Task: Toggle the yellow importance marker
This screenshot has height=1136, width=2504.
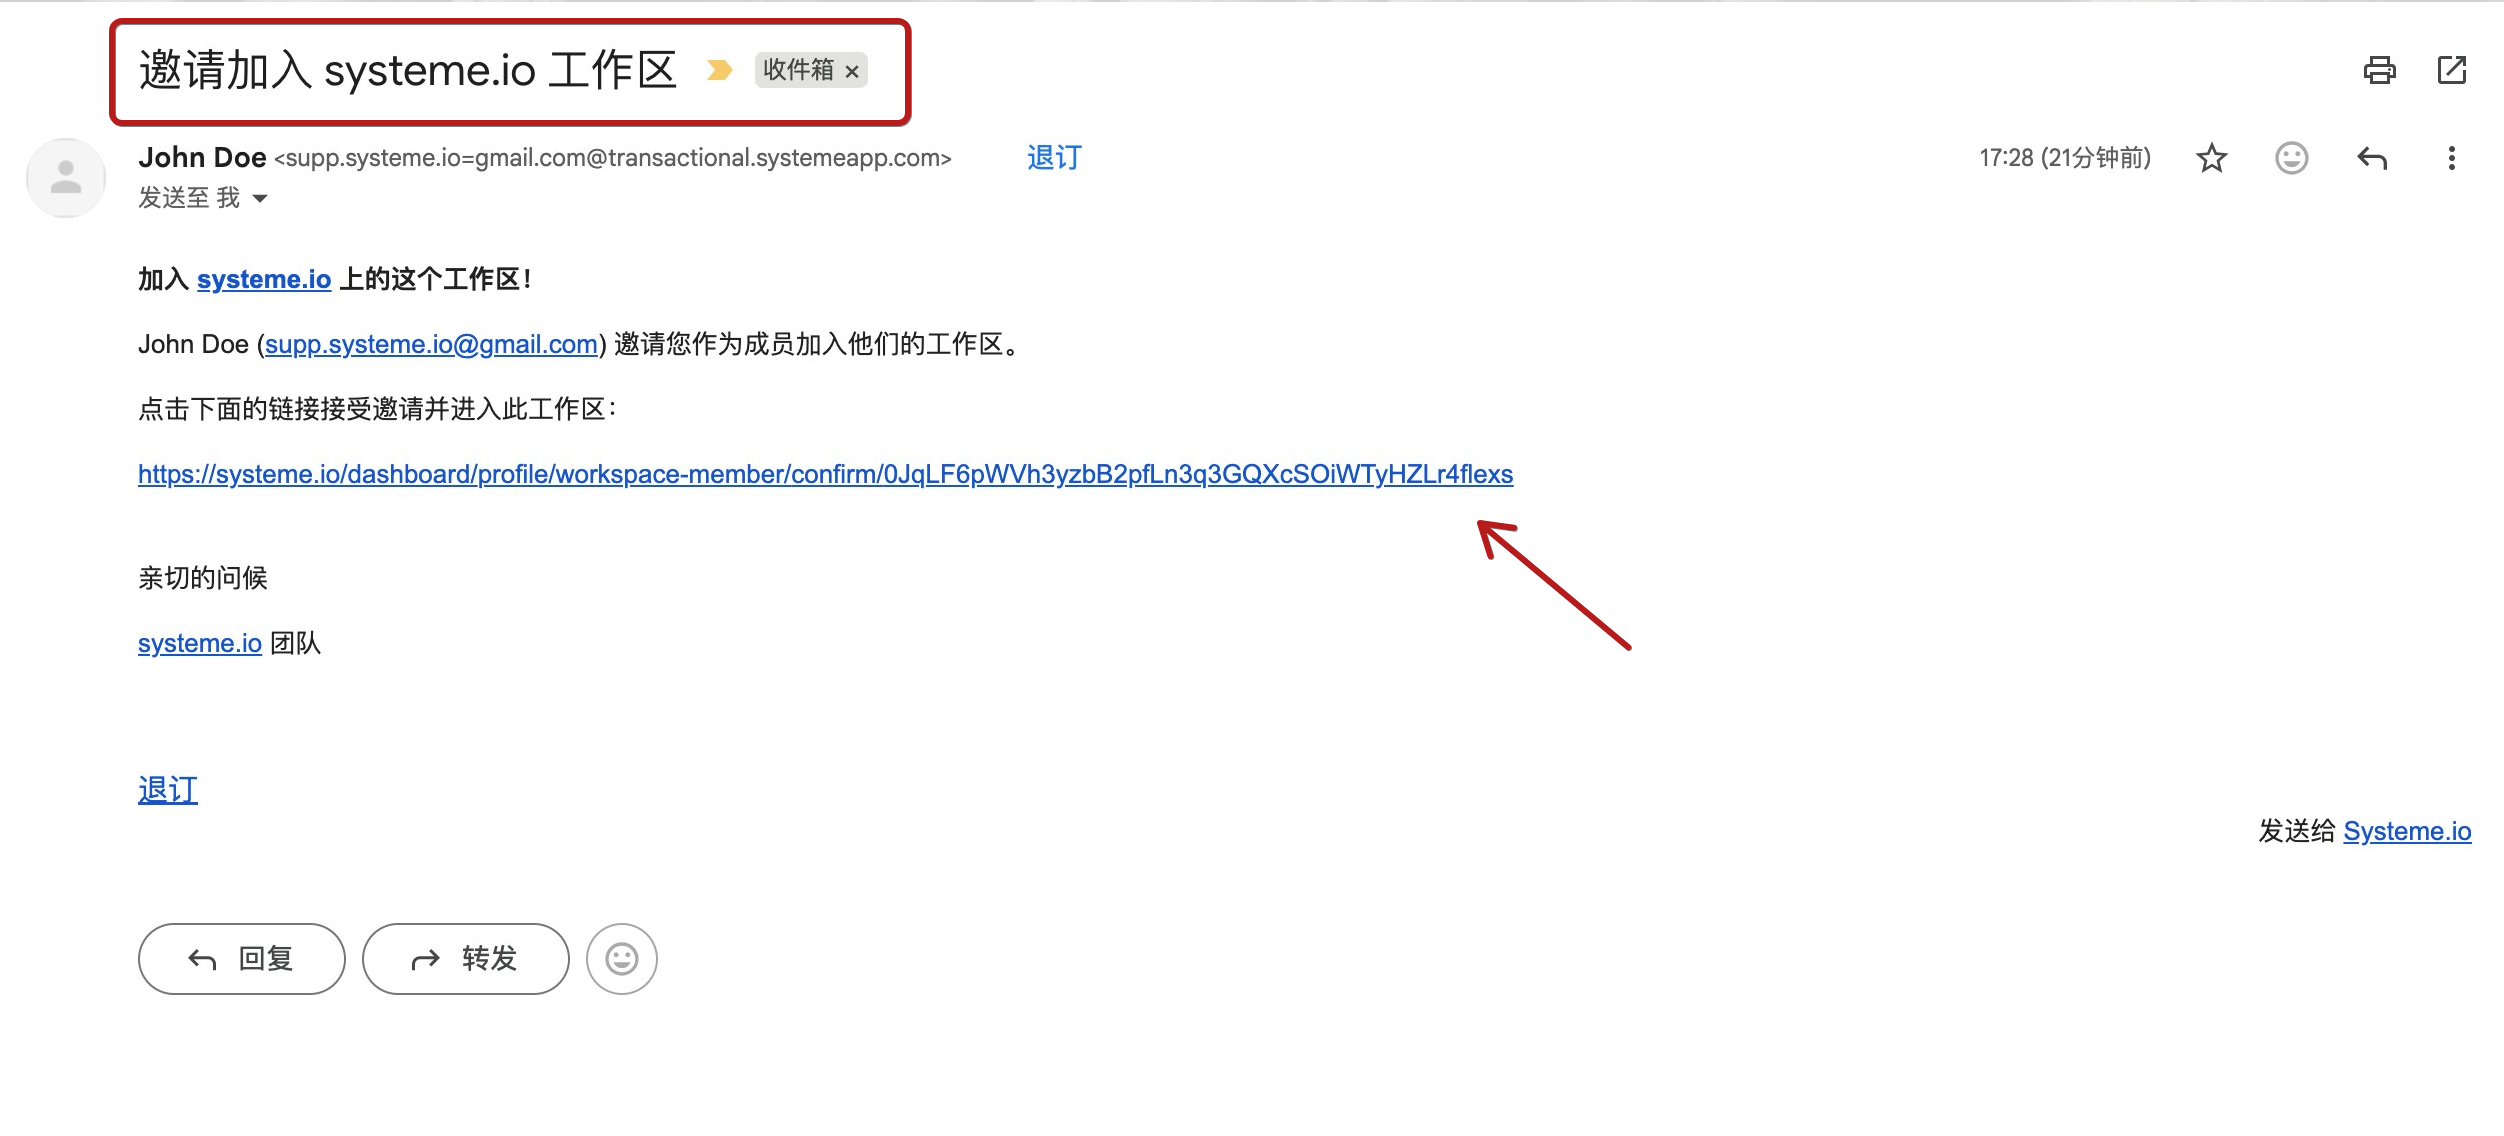Action: coord(719,70)
